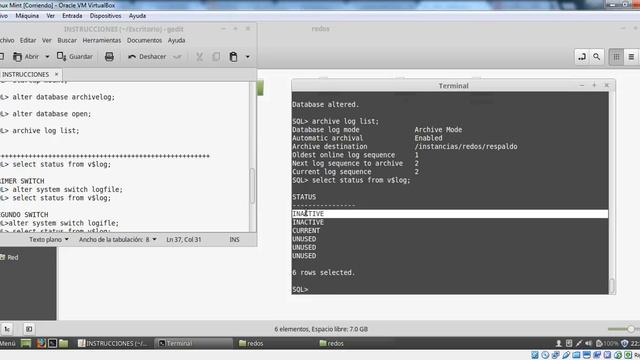Open the files folder launcher on taskbar
This screenshot has height=360, width=640.
pos(64,343)
